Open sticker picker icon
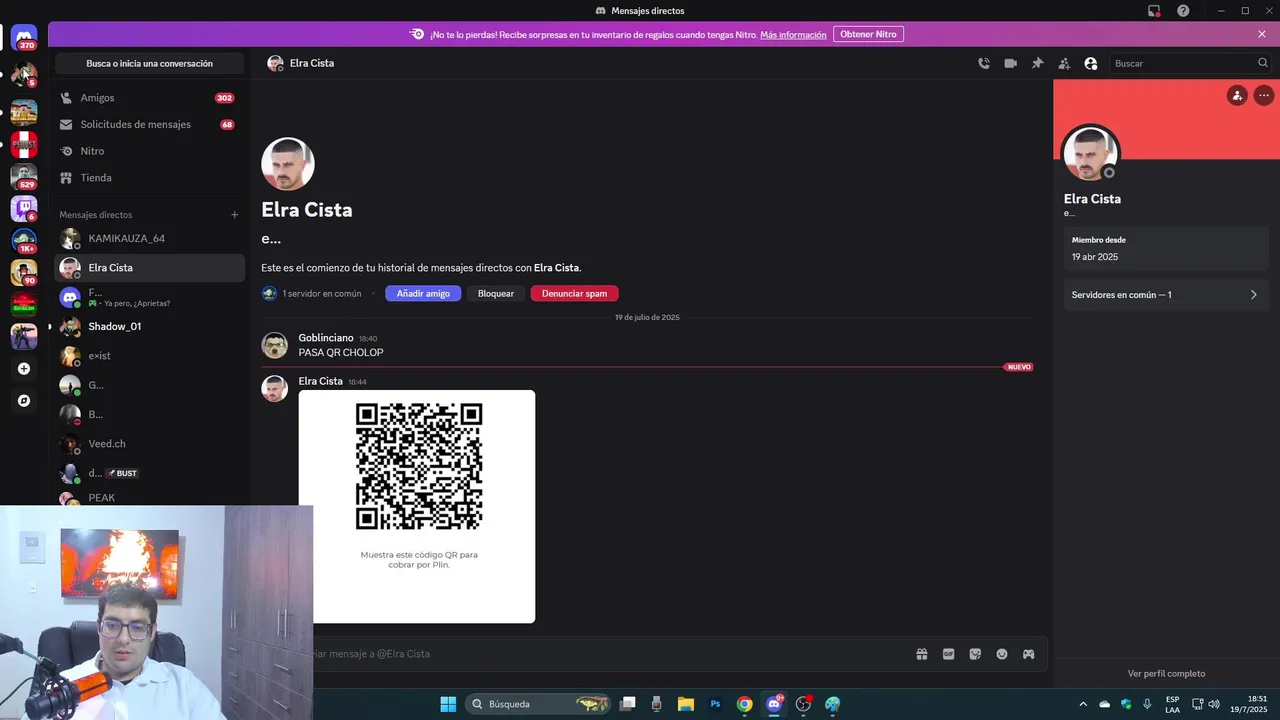 click(x=975, y=654)
